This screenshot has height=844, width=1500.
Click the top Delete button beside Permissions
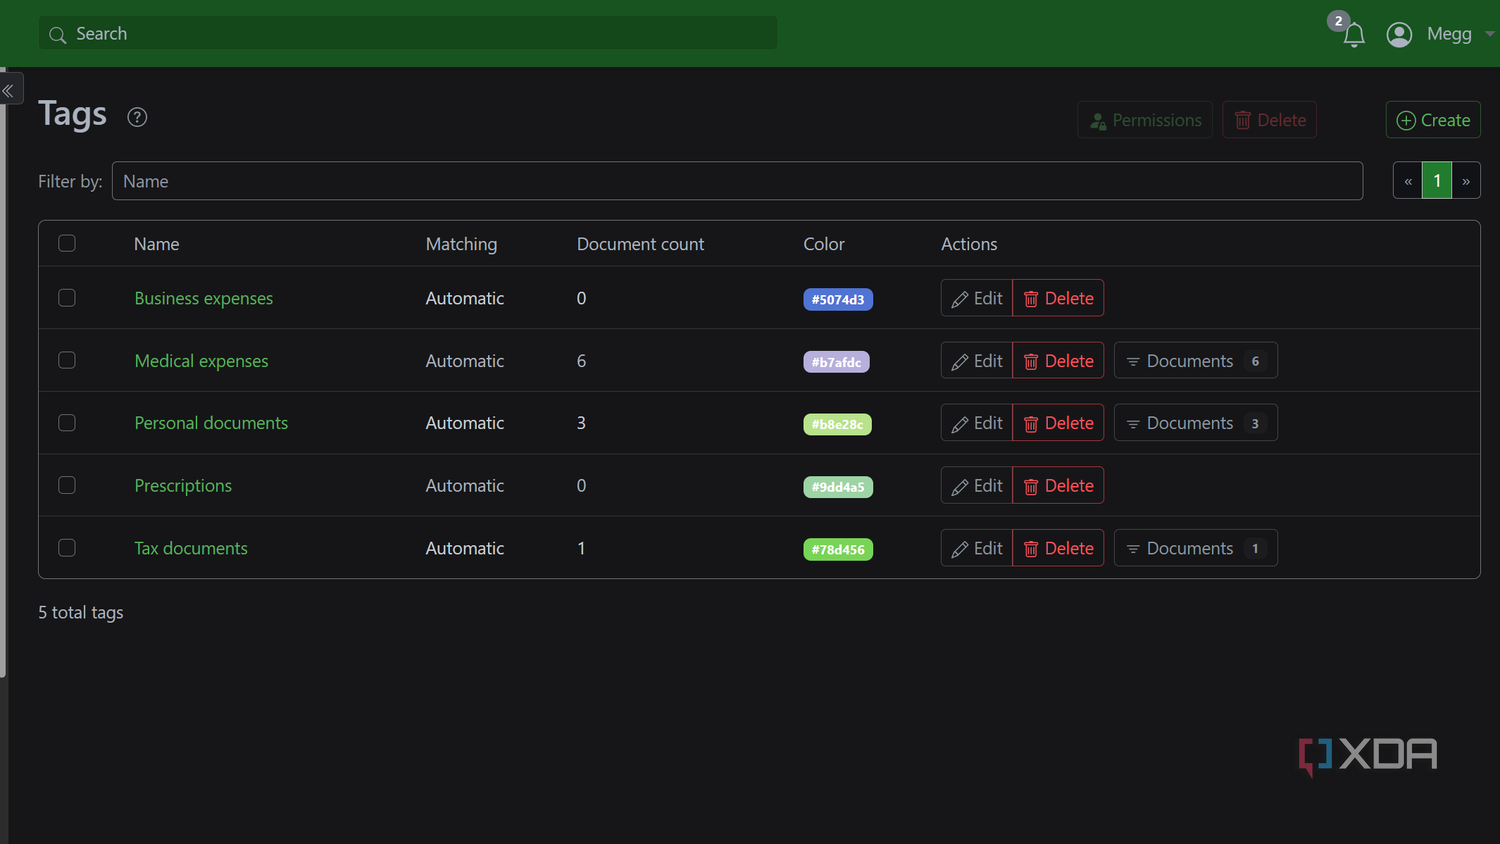point(1270,120)
